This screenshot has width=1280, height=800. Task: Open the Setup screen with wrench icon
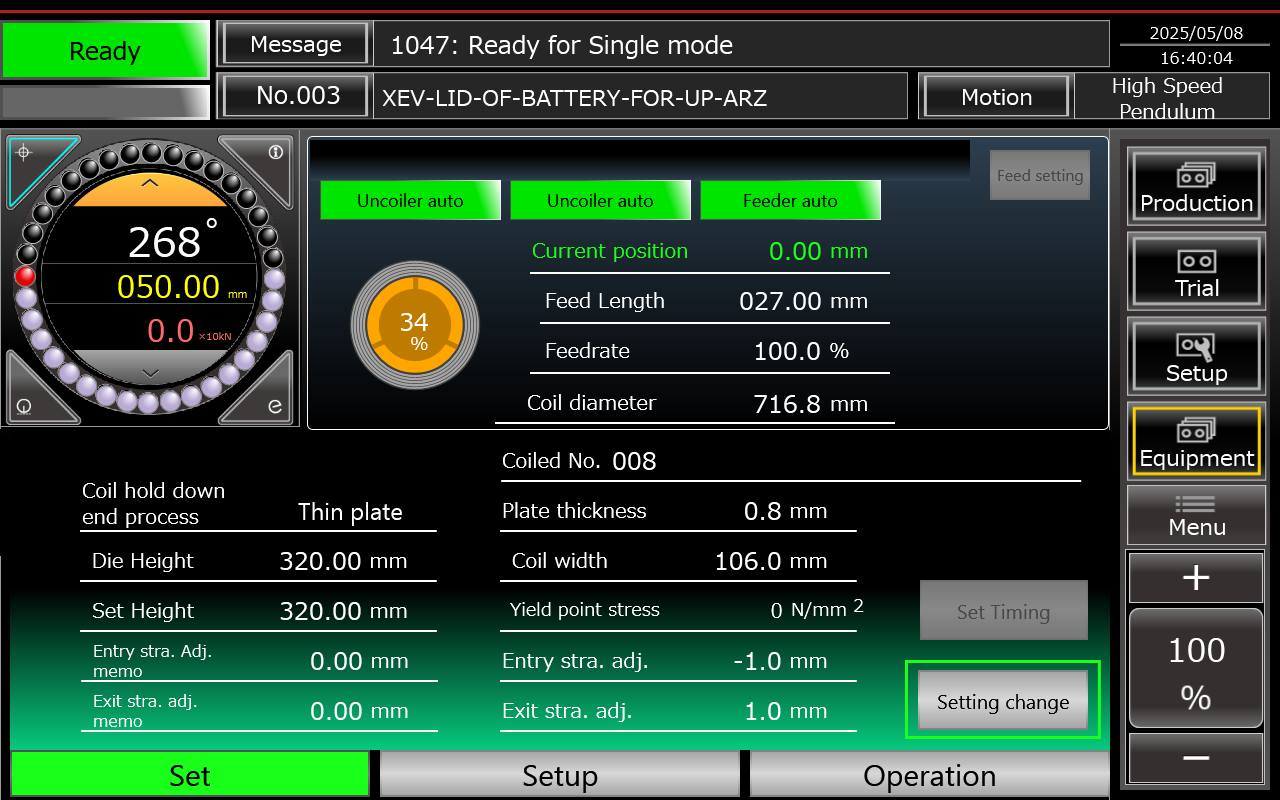[1196, 356]
